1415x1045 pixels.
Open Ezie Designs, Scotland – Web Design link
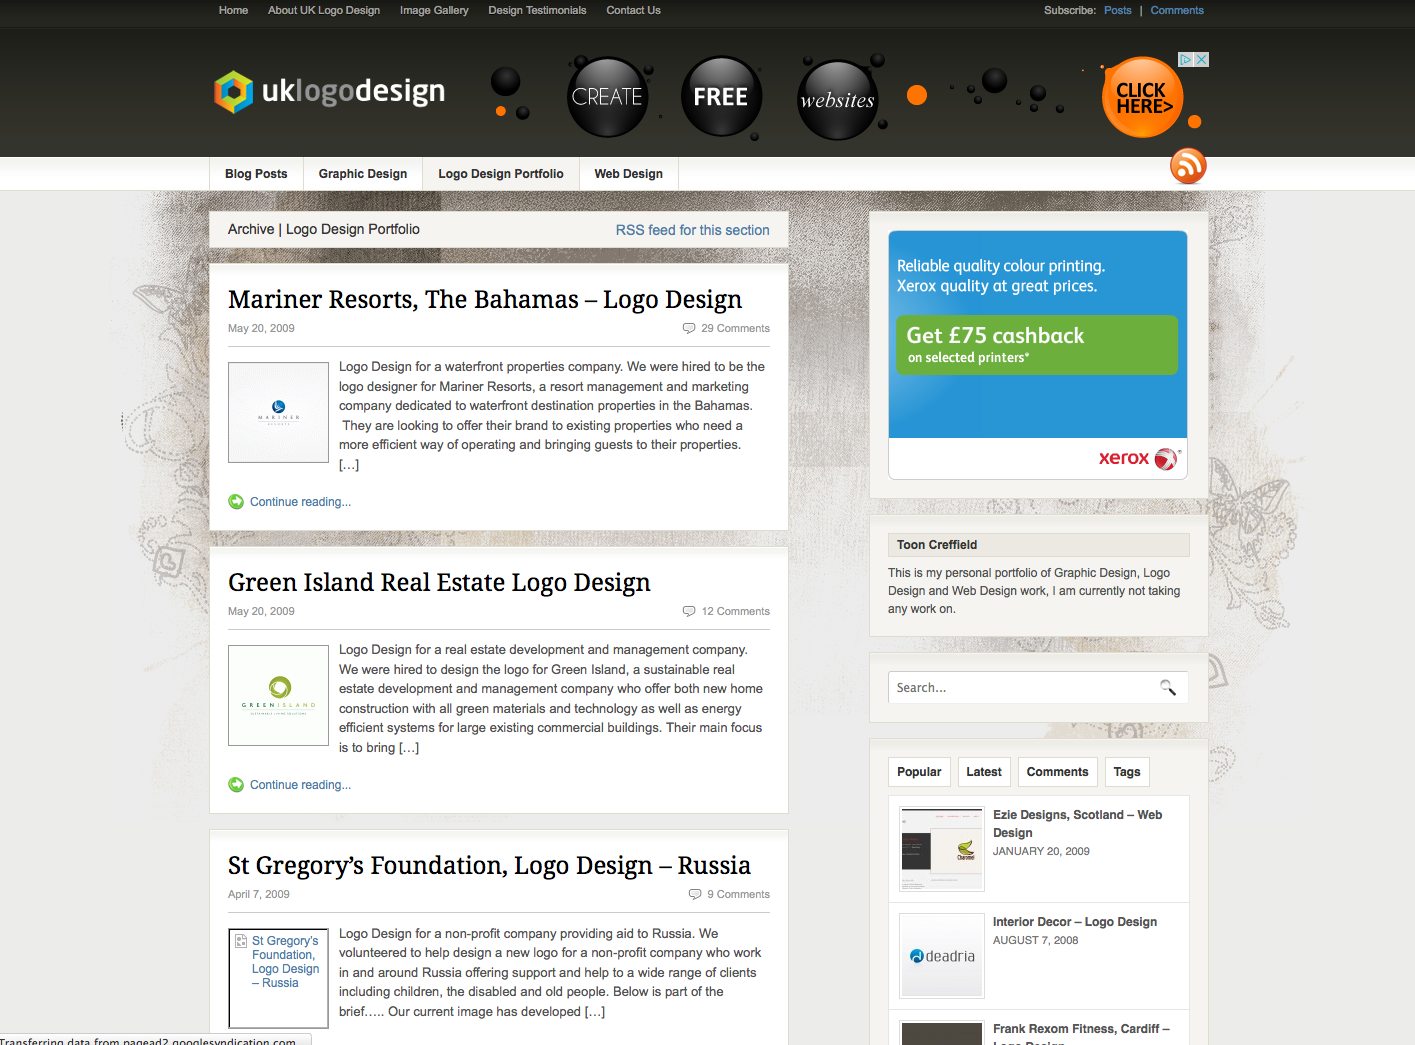[x=1077, y=824]
